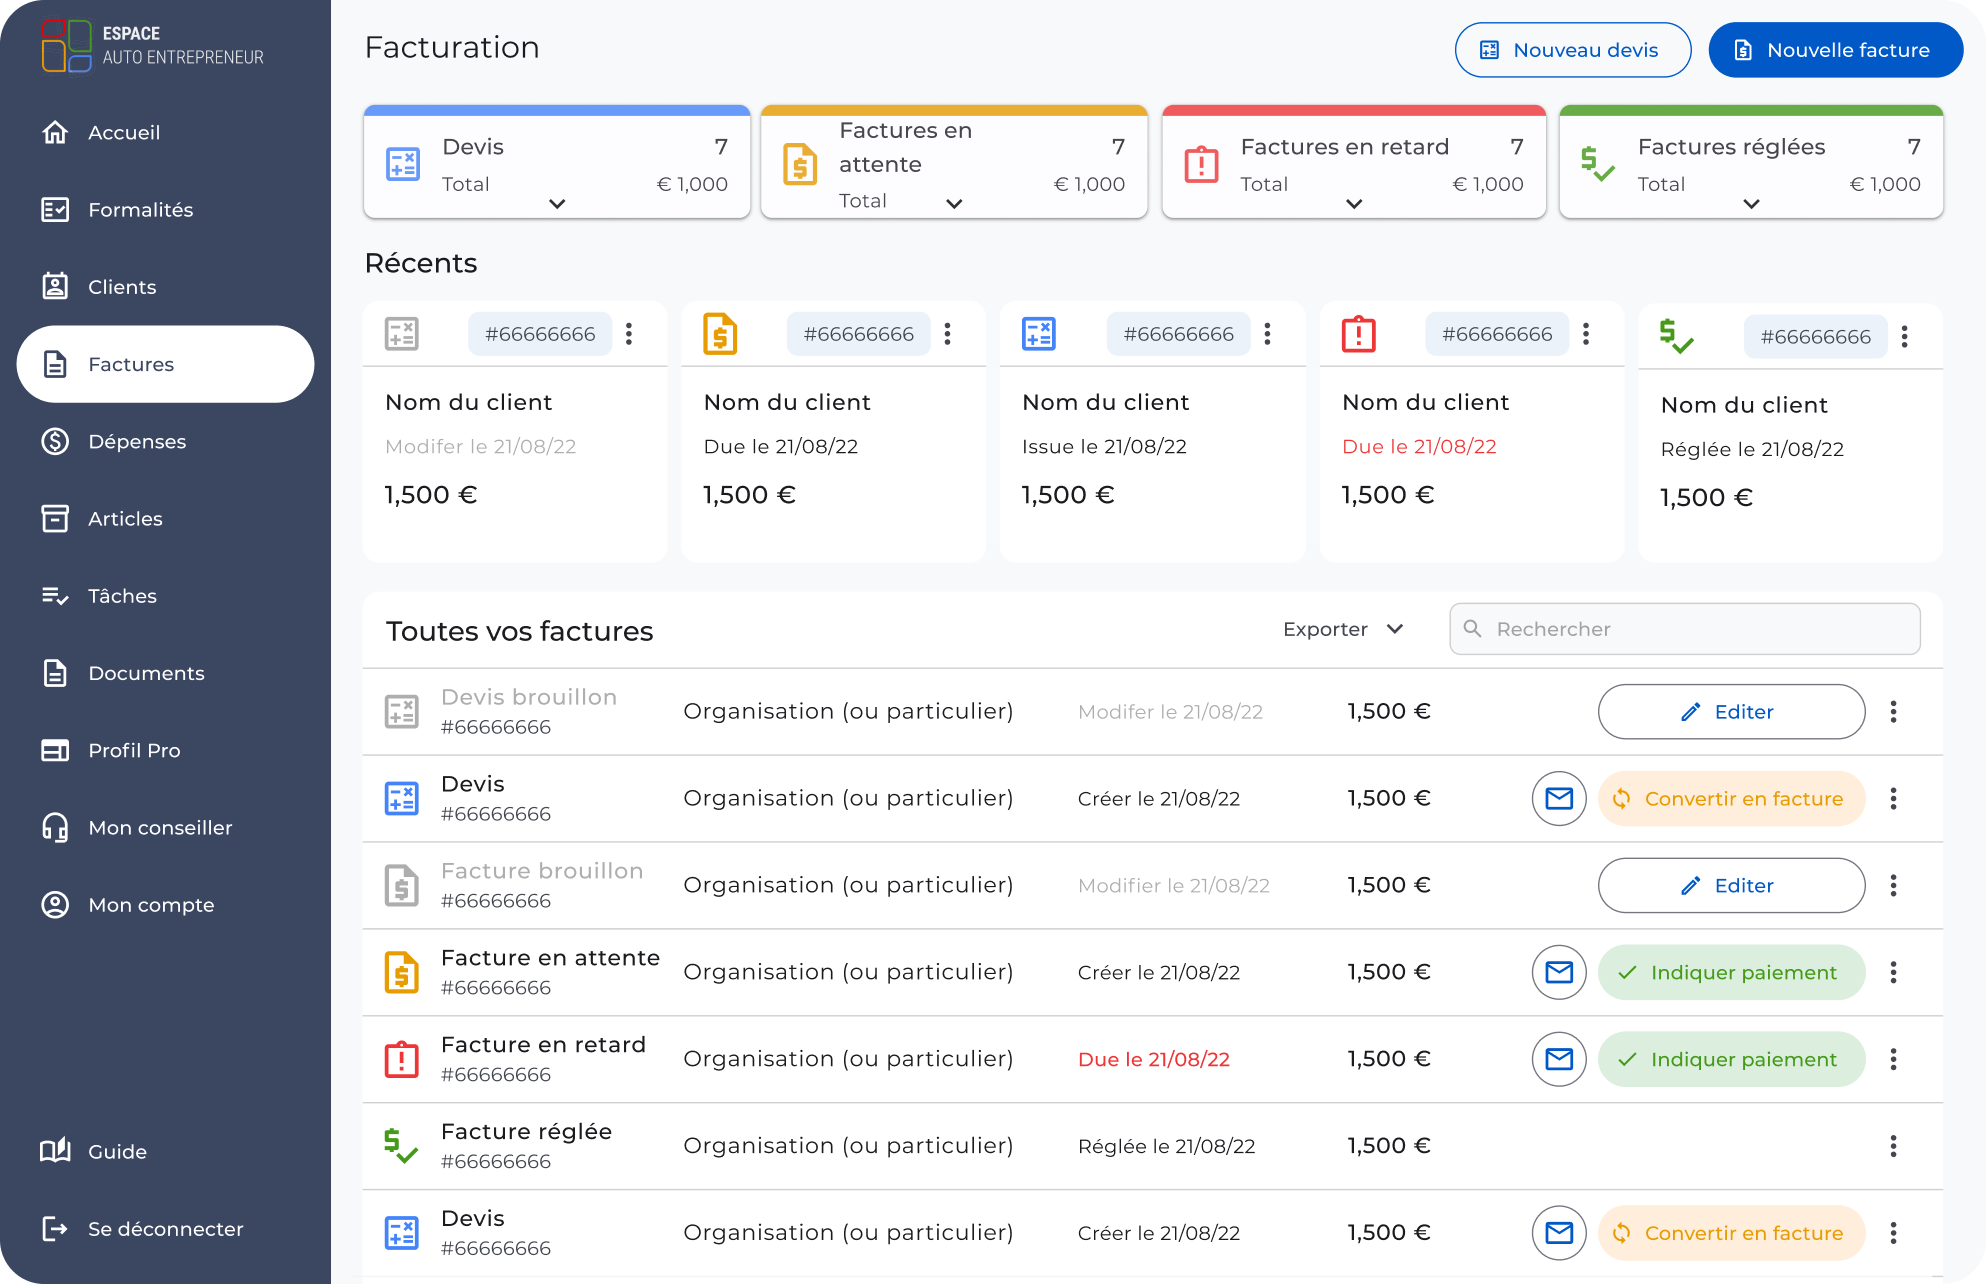Create a Nouveau devis
Viewport: 1986px width, 1284px height.
pyautogui.click(x=1573, y=50)
